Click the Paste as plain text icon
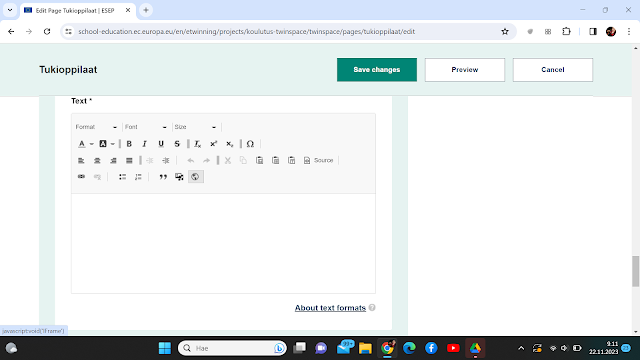Viewport: 640px width, 360px height. 276,160
